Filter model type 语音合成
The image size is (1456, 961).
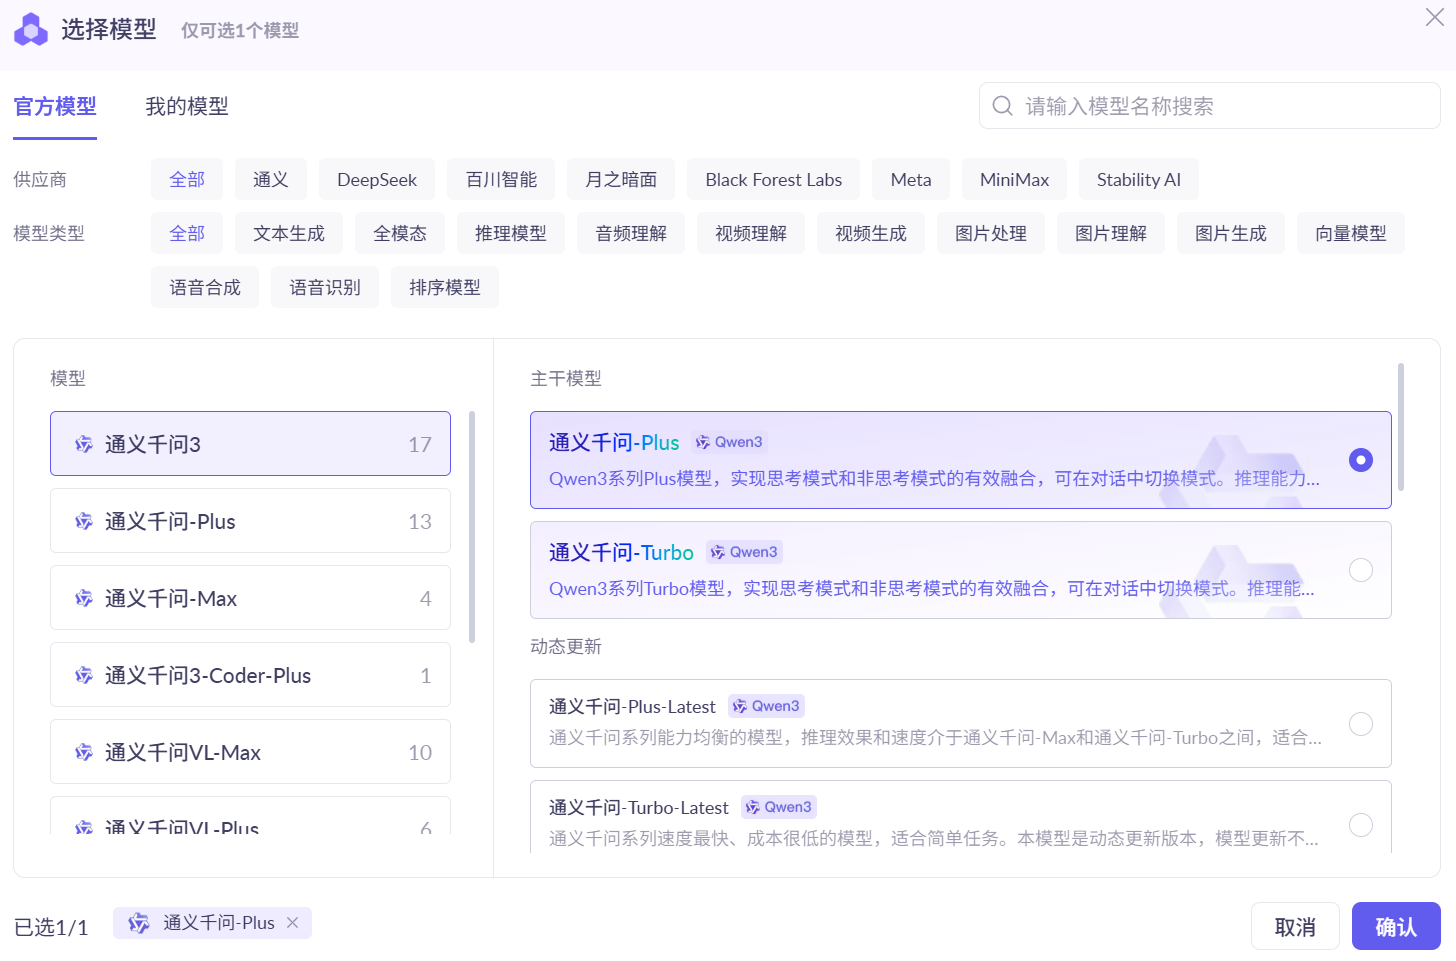[x=205, y=287]
